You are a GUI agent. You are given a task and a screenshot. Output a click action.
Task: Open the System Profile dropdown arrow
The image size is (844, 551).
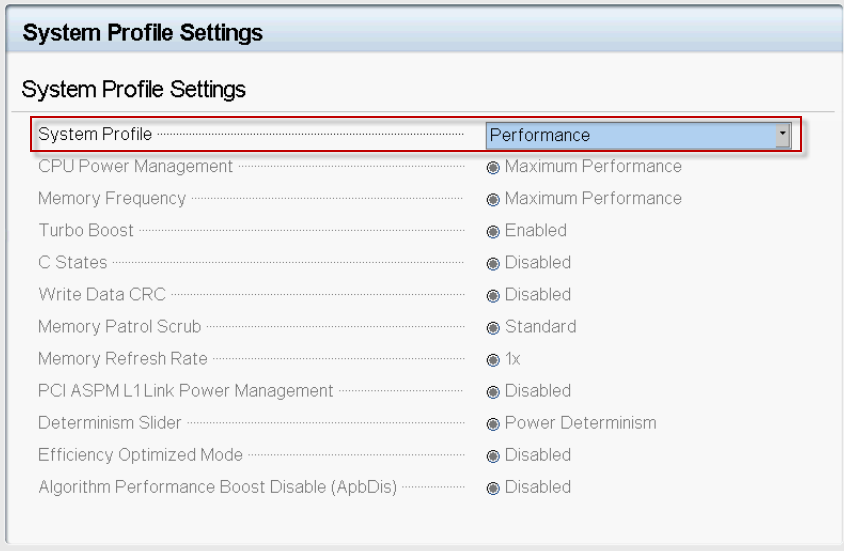tap(783, 135)
